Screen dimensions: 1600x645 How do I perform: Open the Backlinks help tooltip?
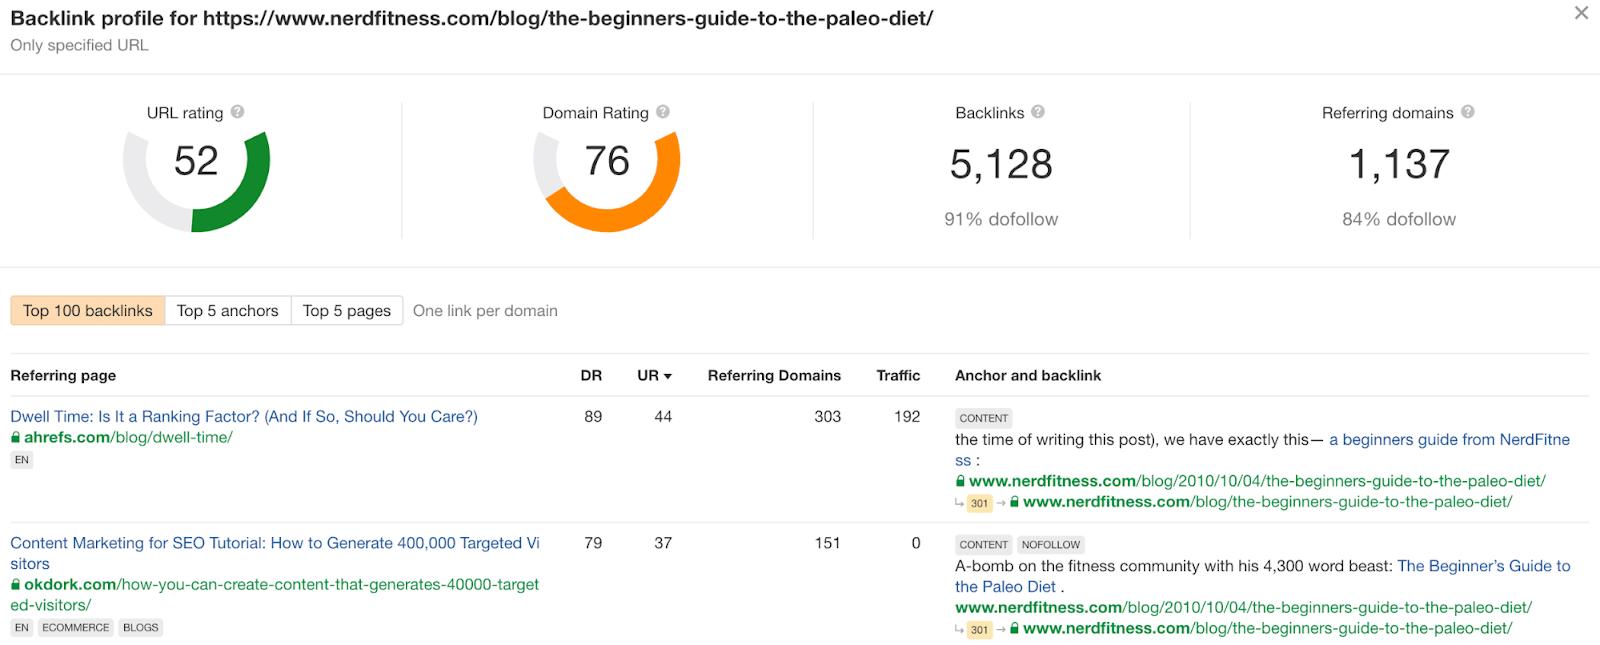point(1037,113)
